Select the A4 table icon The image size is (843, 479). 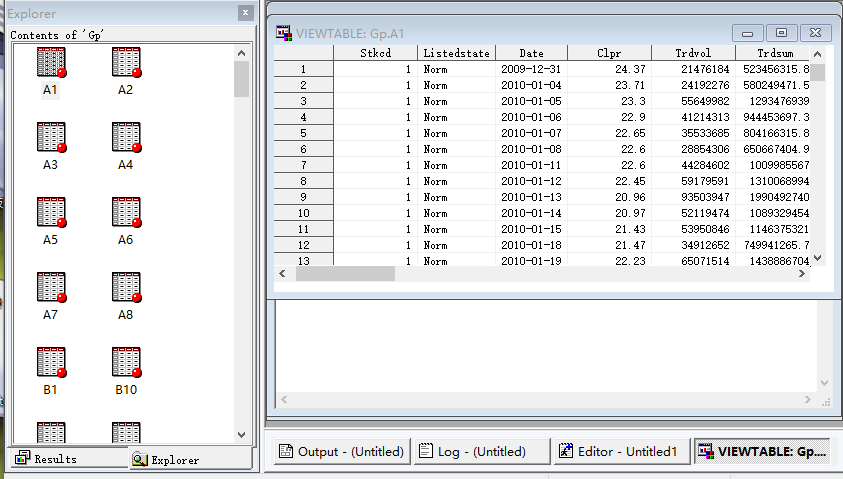[x=126, y=137]
